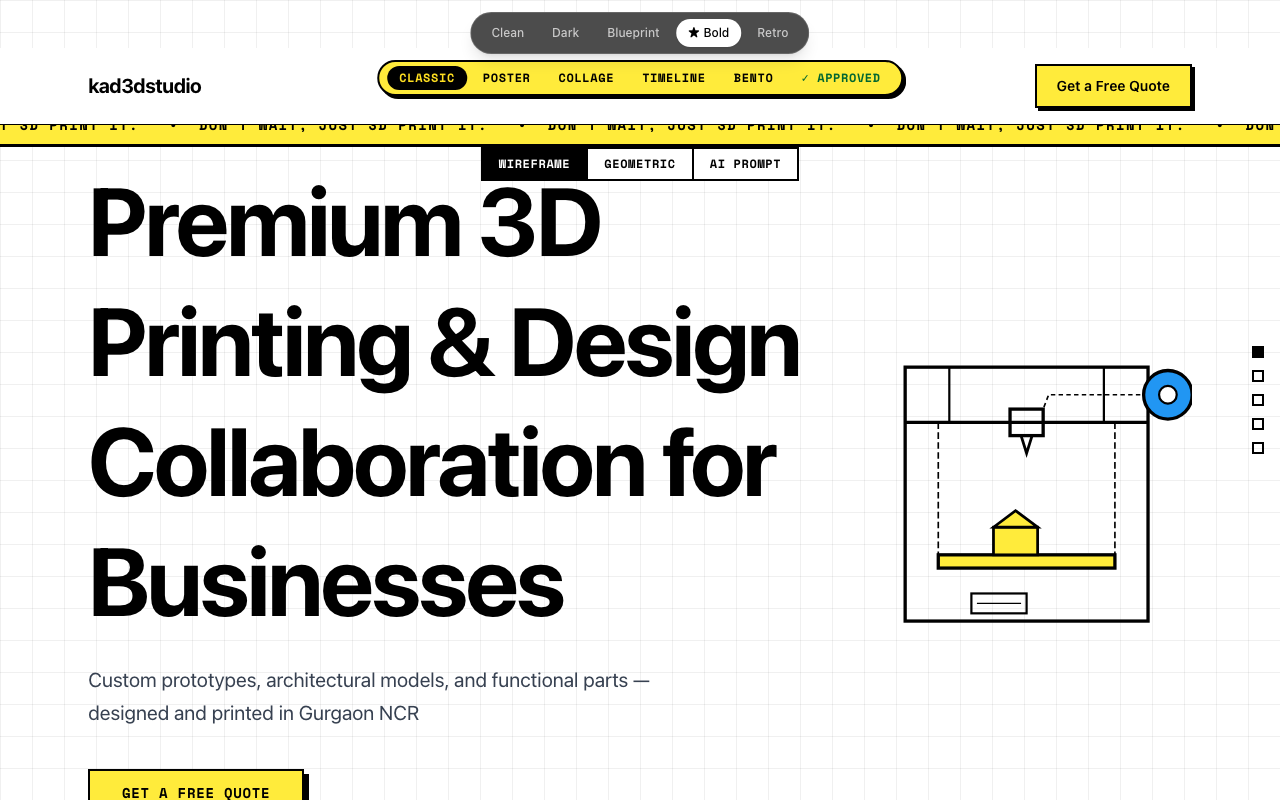Choose the Retro theme option
1280x800 pixels.
click(x=772, y=33)
